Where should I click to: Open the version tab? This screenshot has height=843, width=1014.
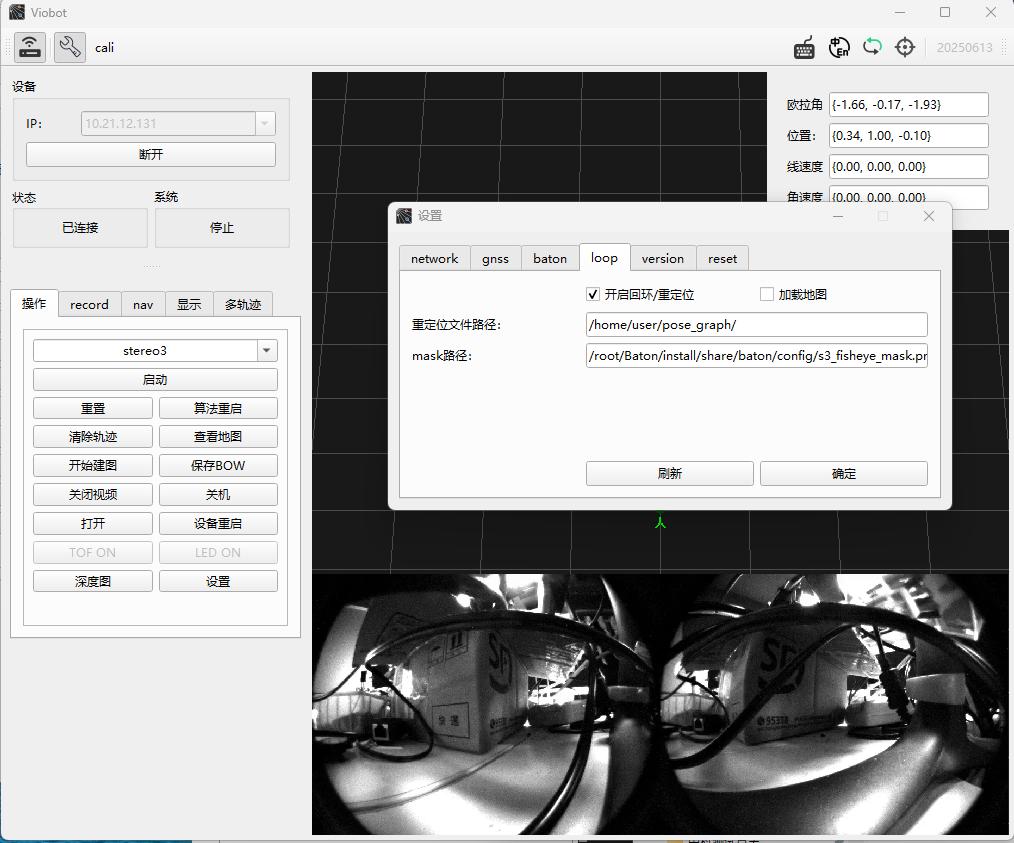click(x=663, y=259)
